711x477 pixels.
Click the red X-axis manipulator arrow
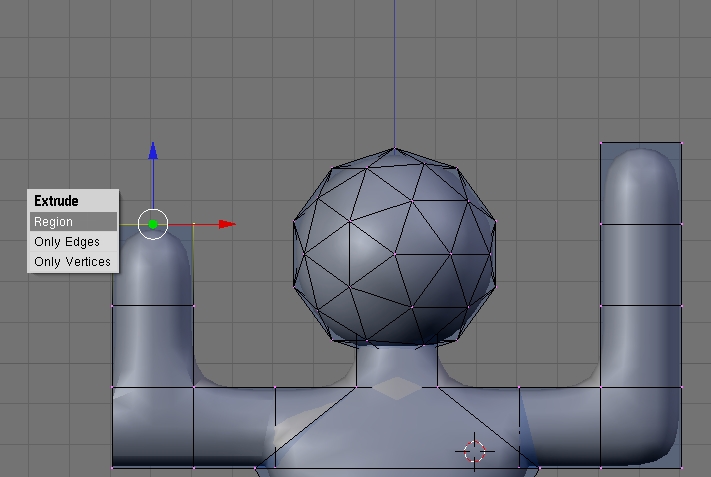click(x=227, y=224)
